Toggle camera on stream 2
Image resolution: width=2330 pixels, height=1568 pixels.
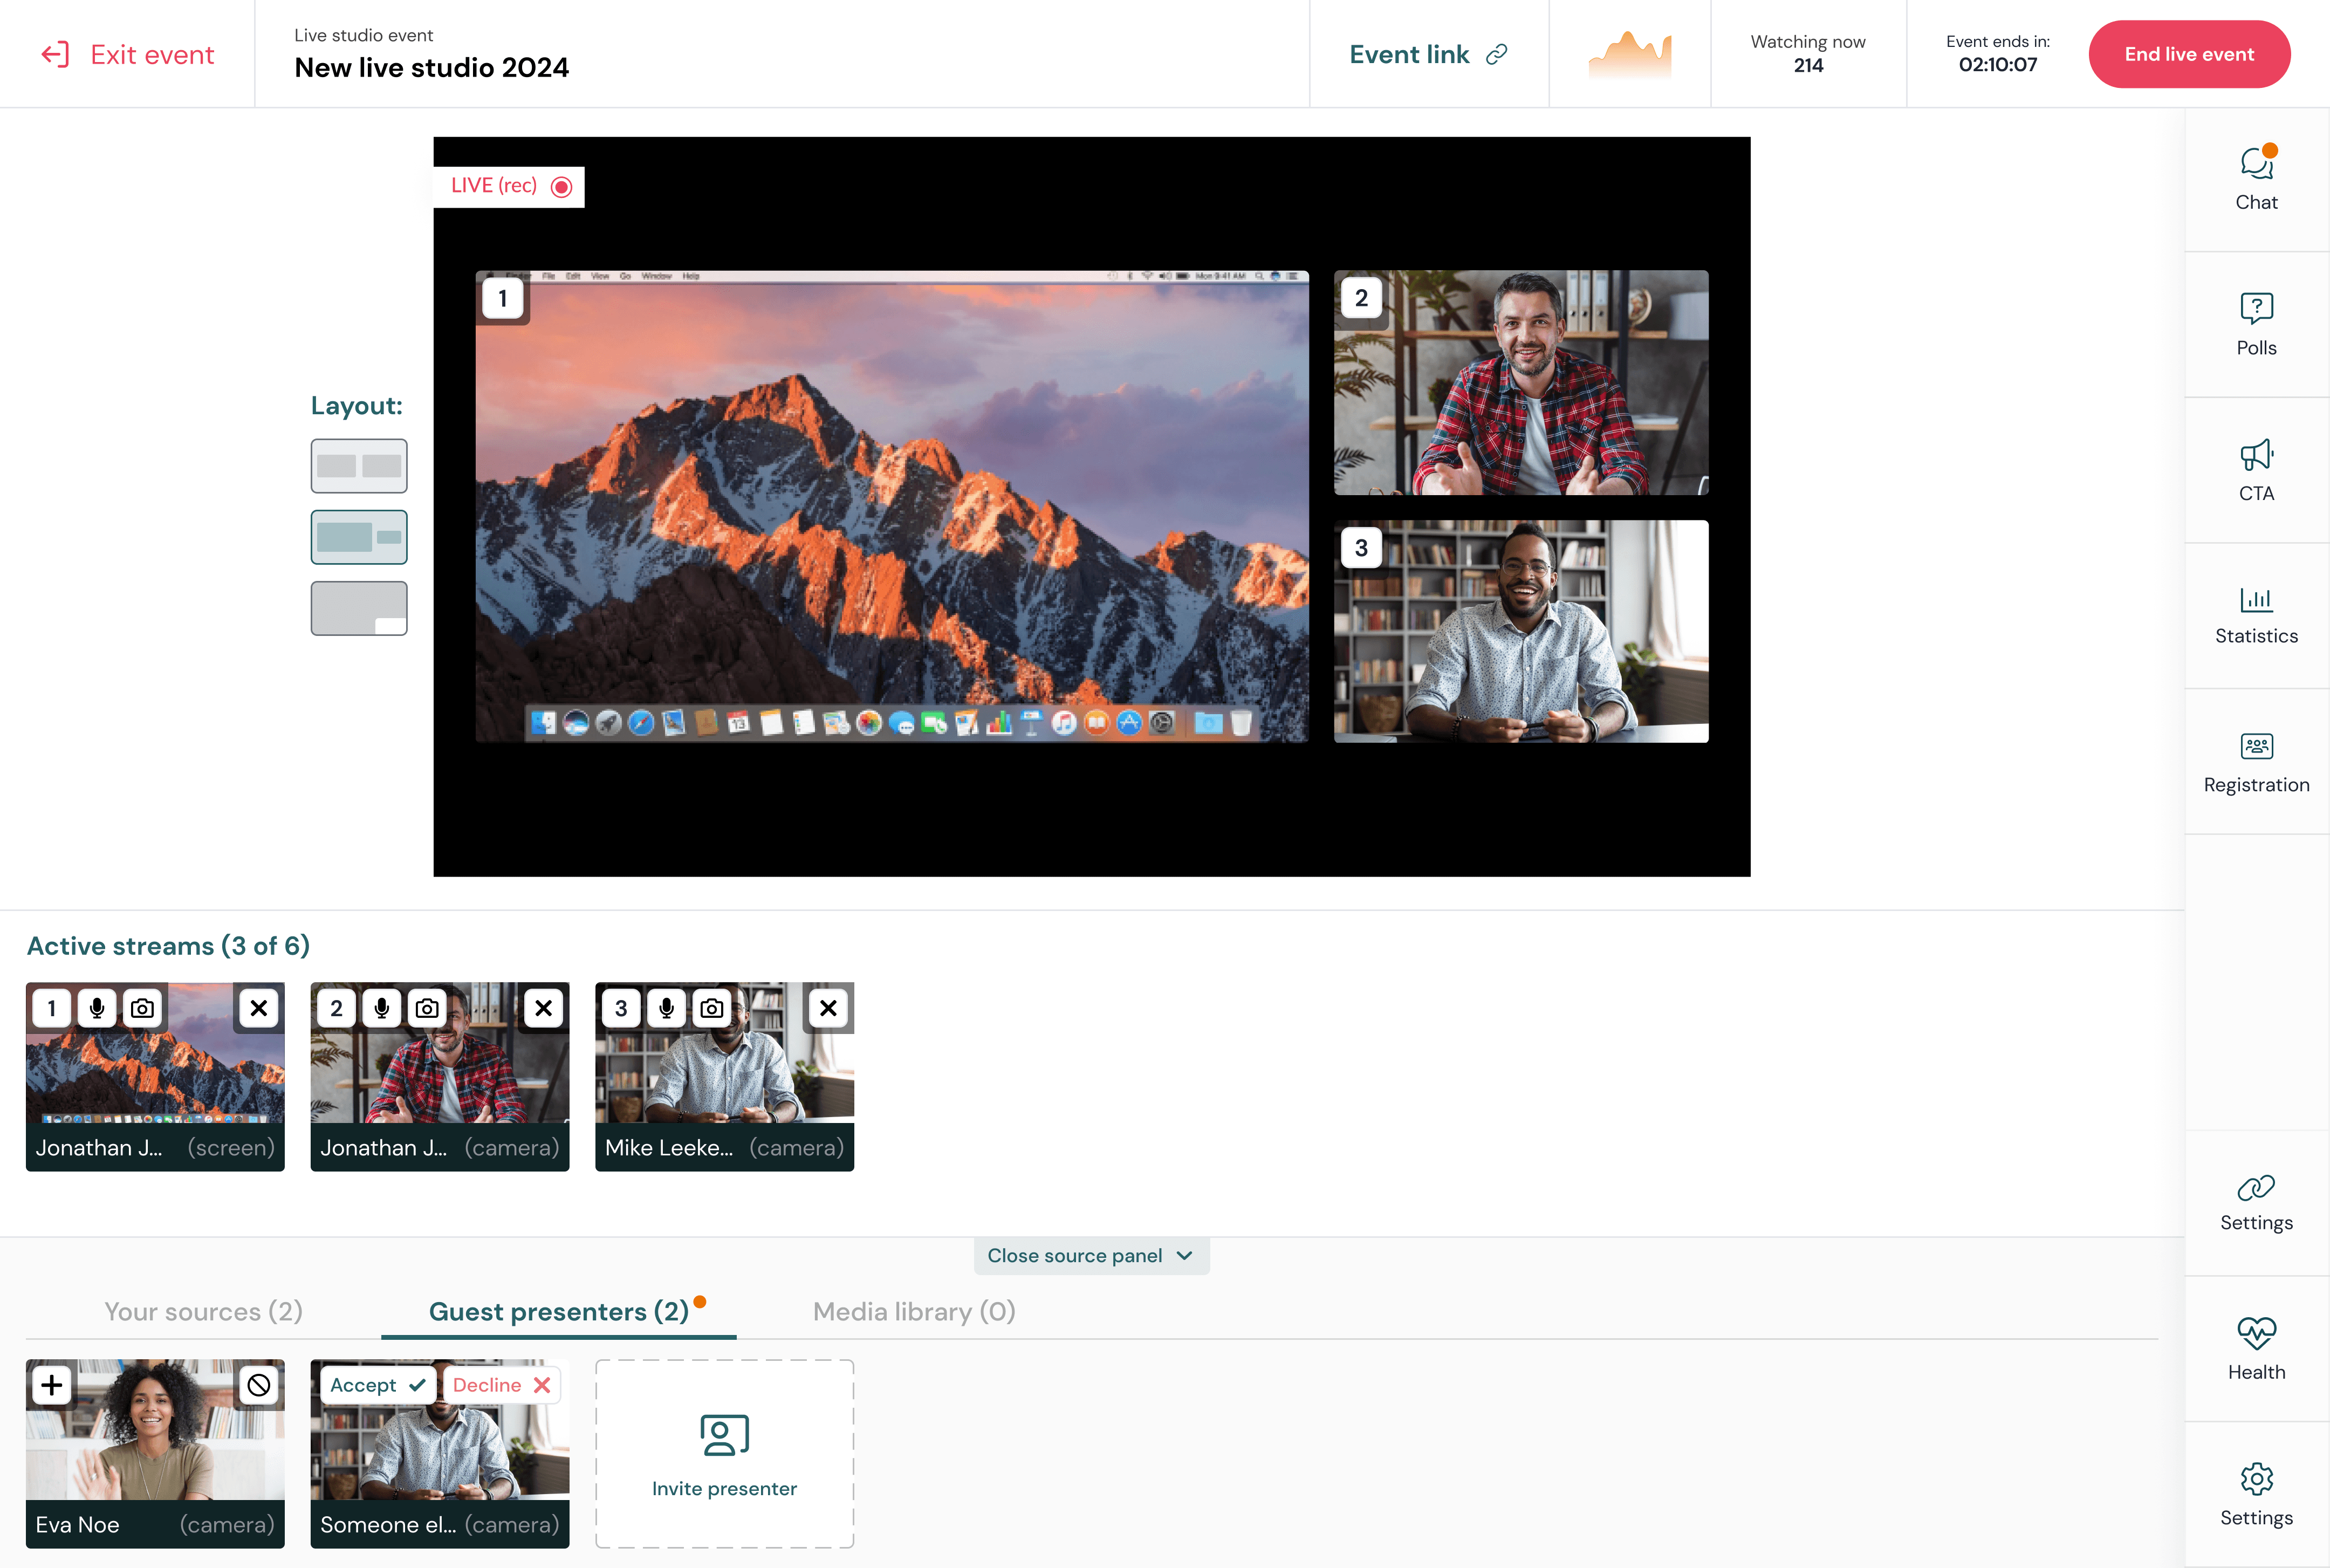(427, 1008)
